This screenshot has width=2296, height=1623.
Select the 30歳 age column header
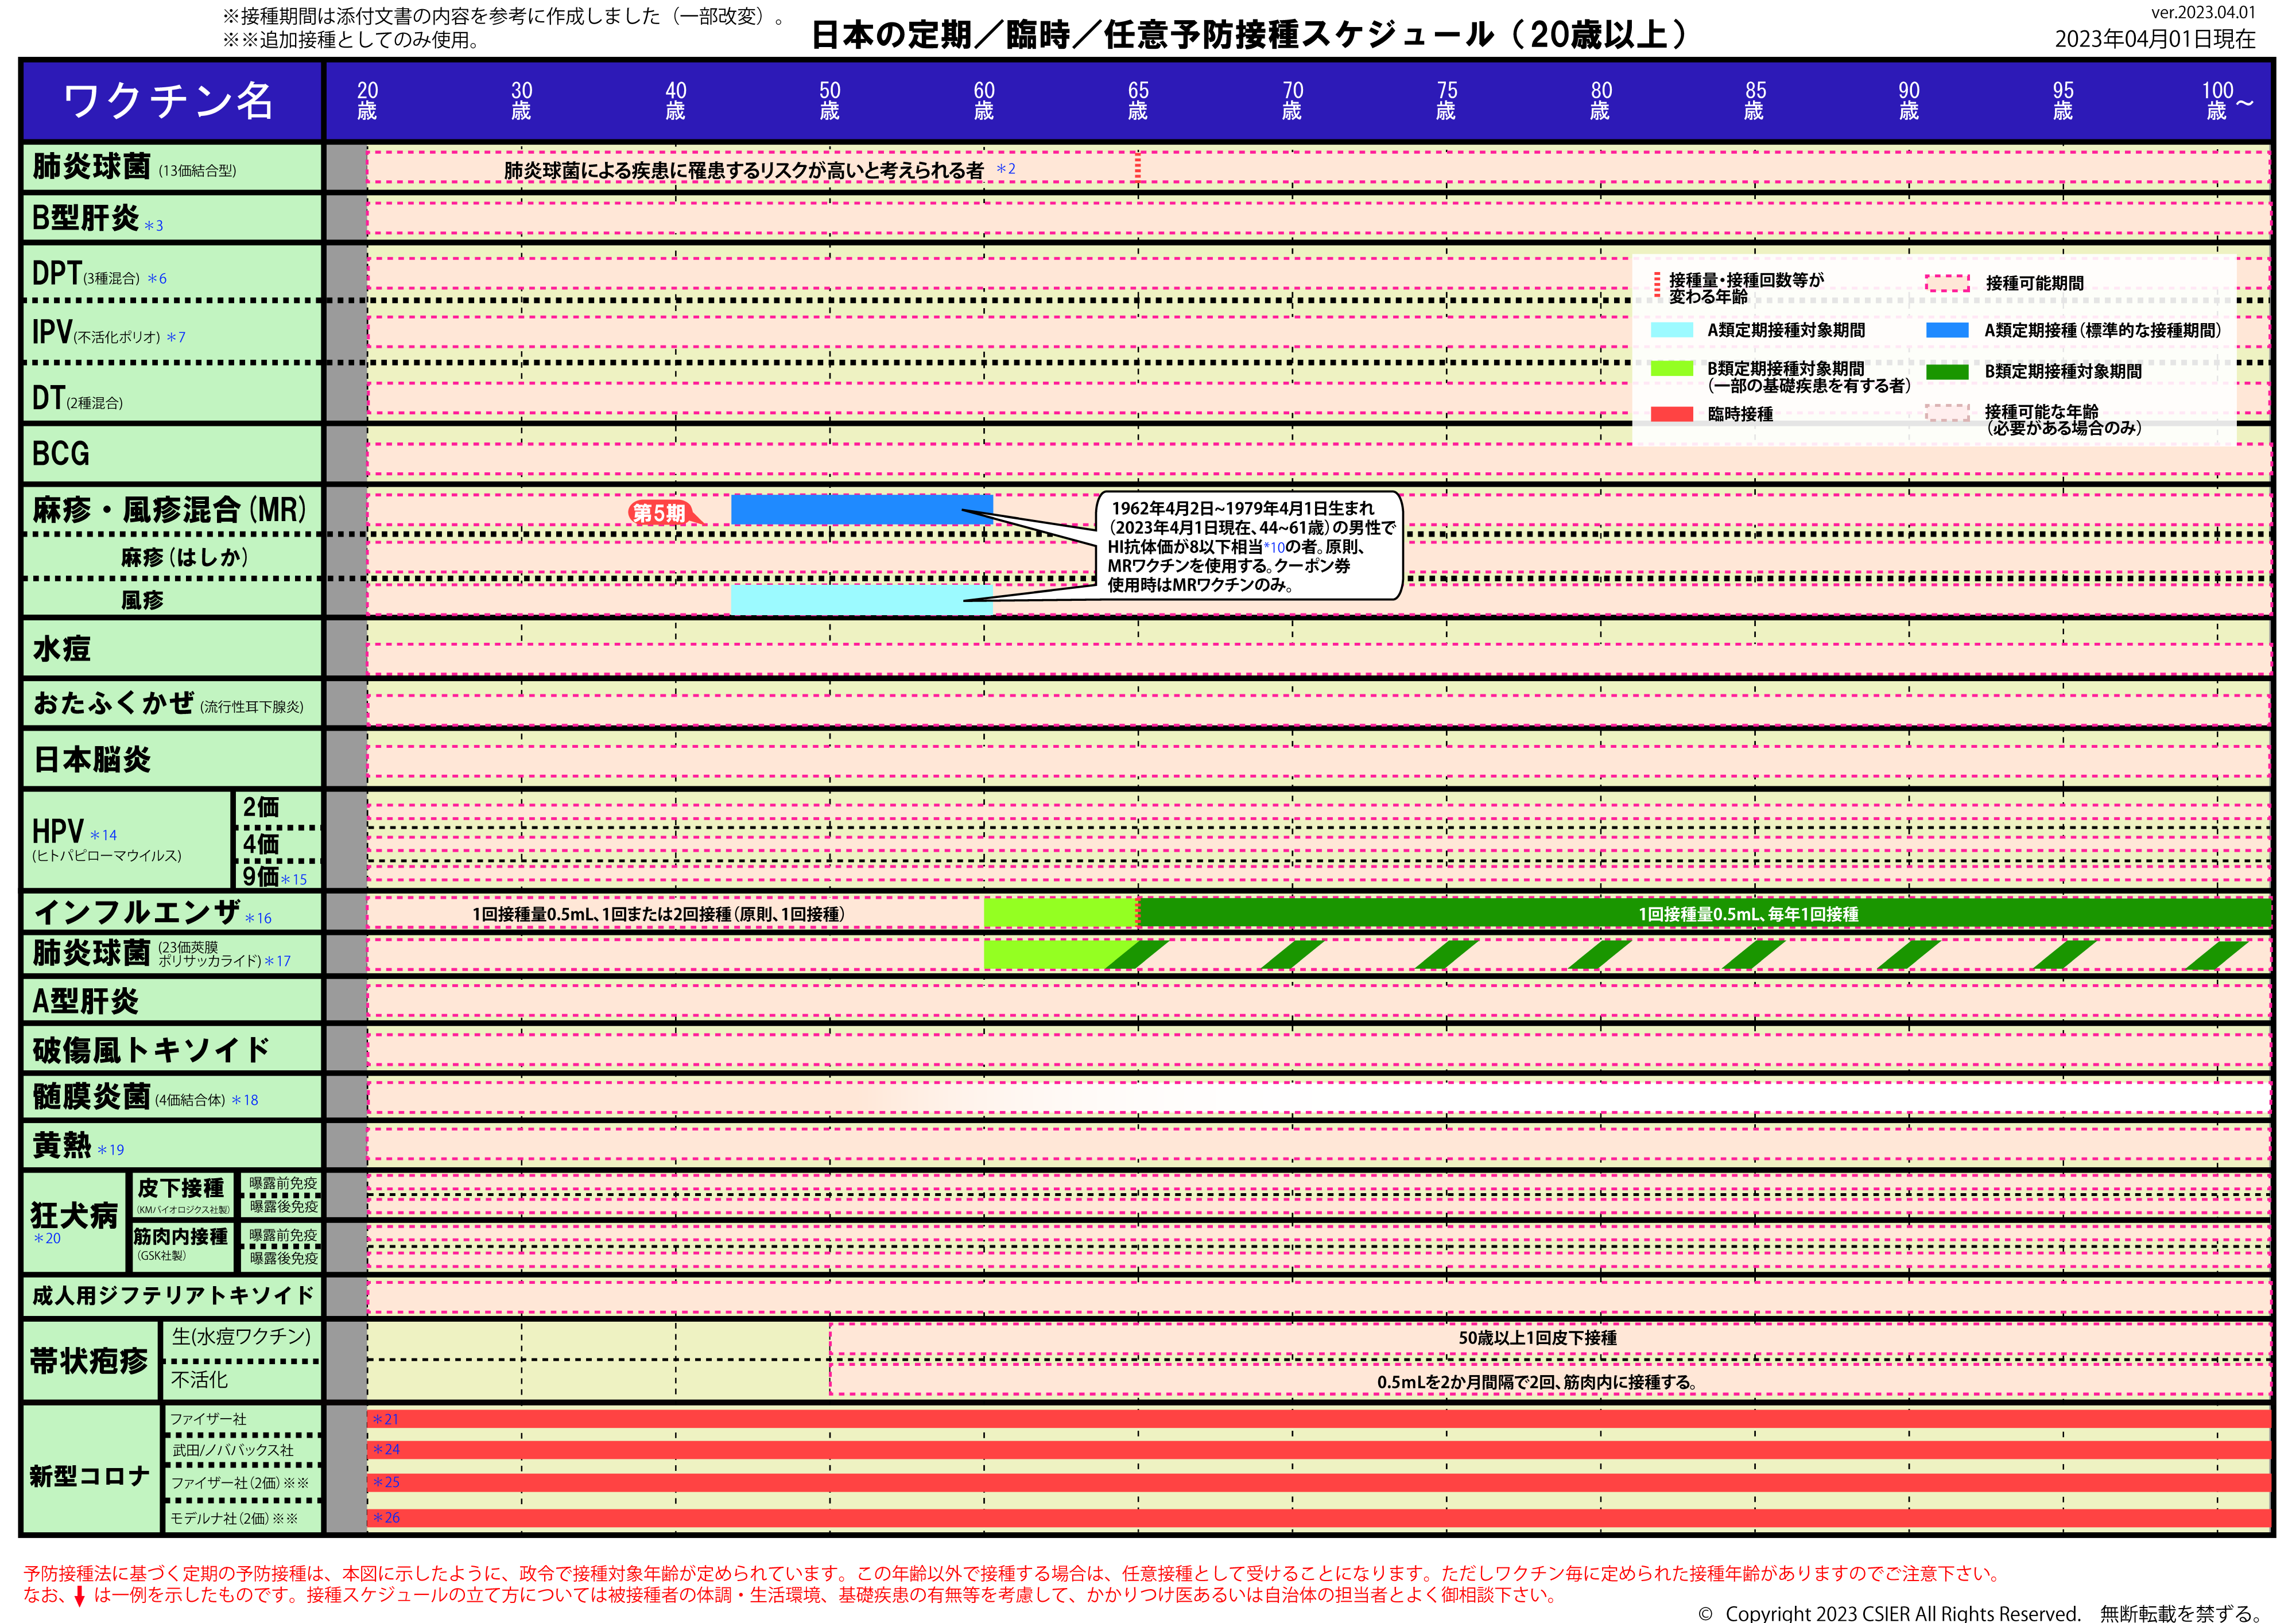tap(521, 101)
